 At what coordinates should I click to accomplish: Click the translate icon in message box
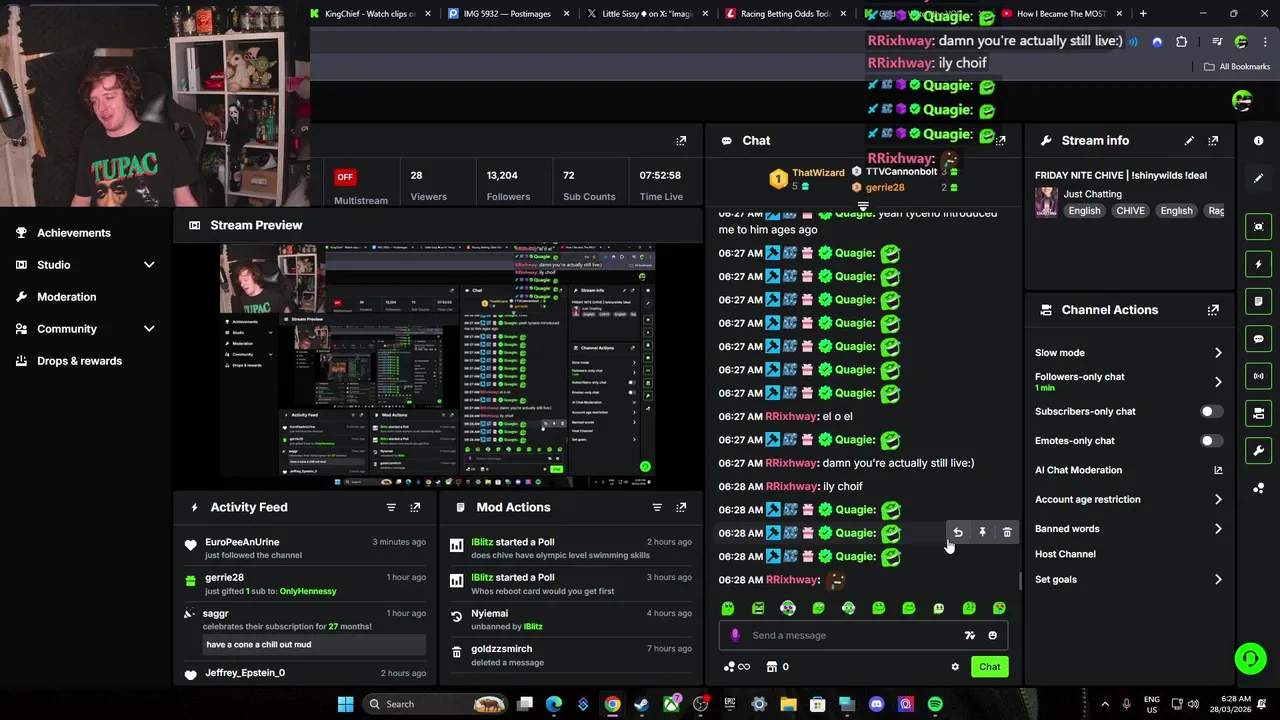click(x=969, y=635)
